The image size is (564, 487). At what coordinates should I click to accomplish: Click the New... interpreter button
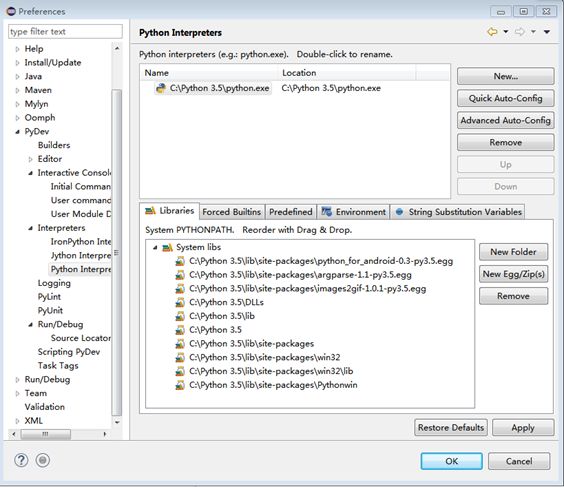click(505, 76)
